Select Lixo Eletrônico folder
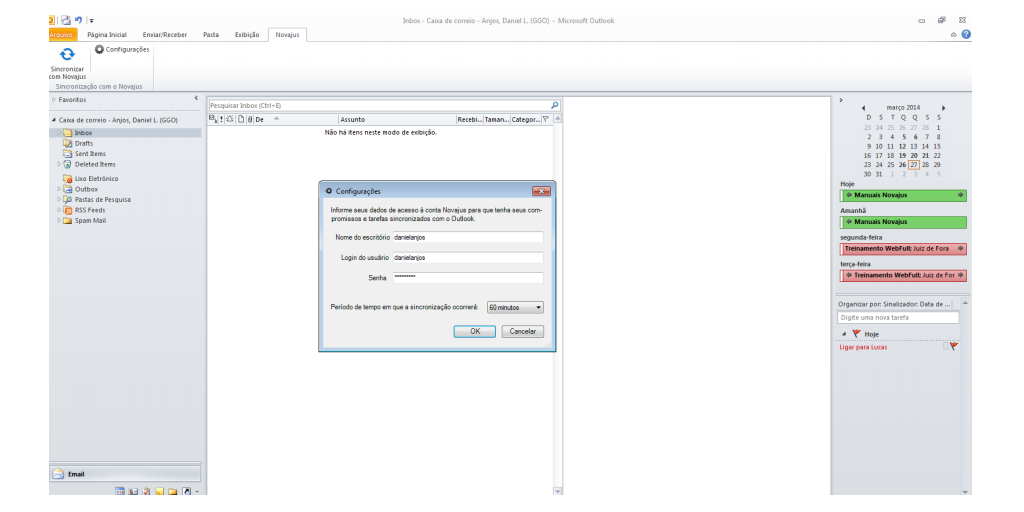Screen dimensions: 1024x512 (96, 178)
